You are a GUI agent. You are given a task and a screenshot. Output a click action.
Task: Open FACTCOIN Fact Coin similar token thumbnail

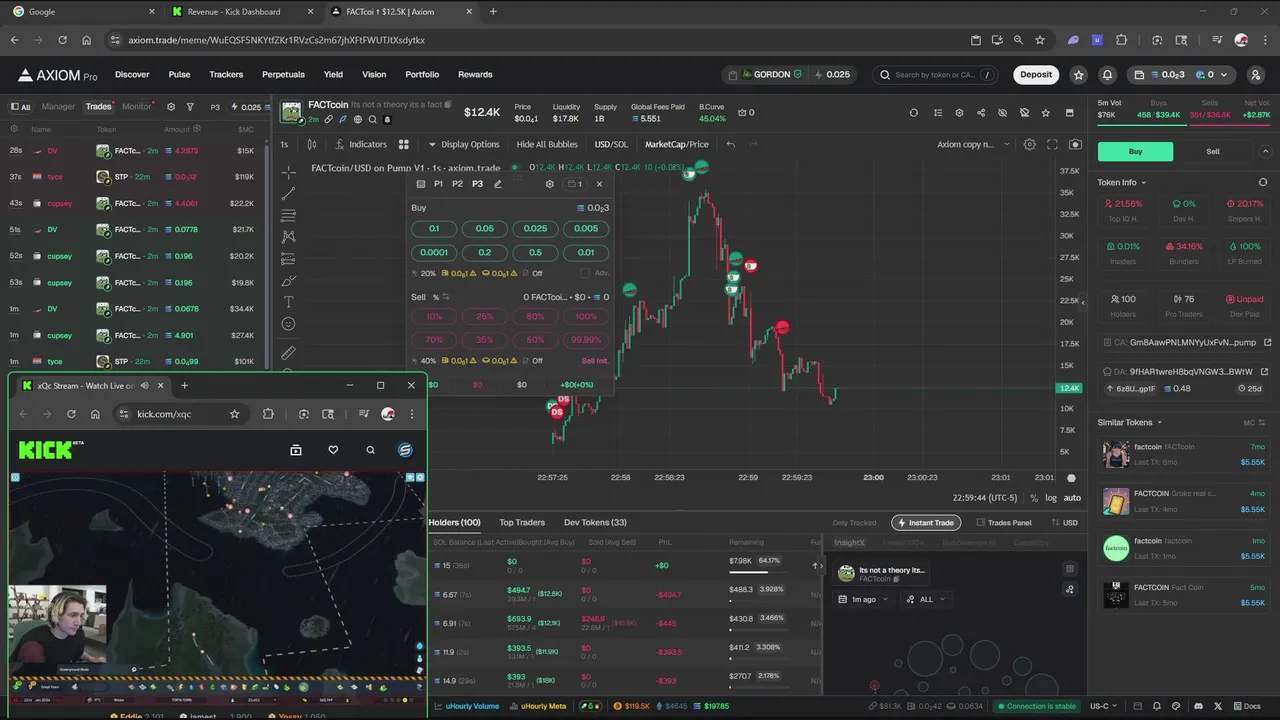[x=1116, y=595]
